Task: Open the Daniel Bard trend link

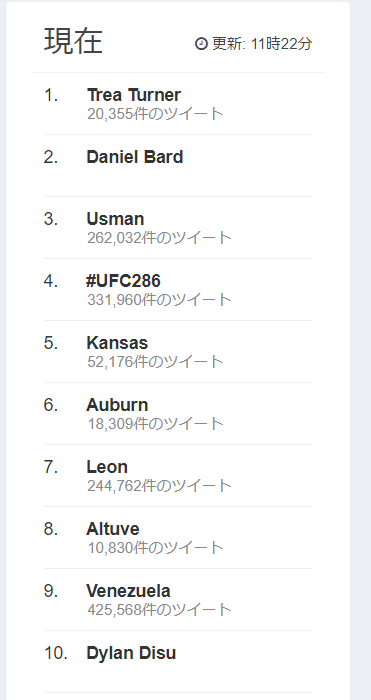Action: pos(134,157)
